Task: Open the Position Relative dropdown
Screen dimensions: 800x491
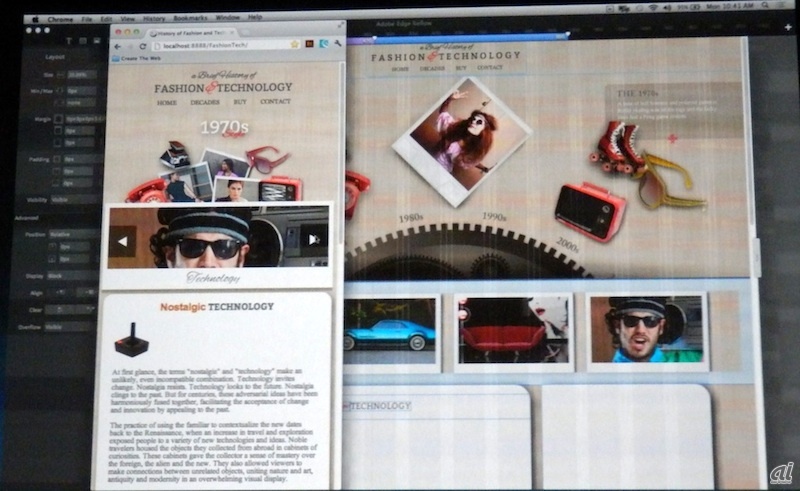Action: 74,234
